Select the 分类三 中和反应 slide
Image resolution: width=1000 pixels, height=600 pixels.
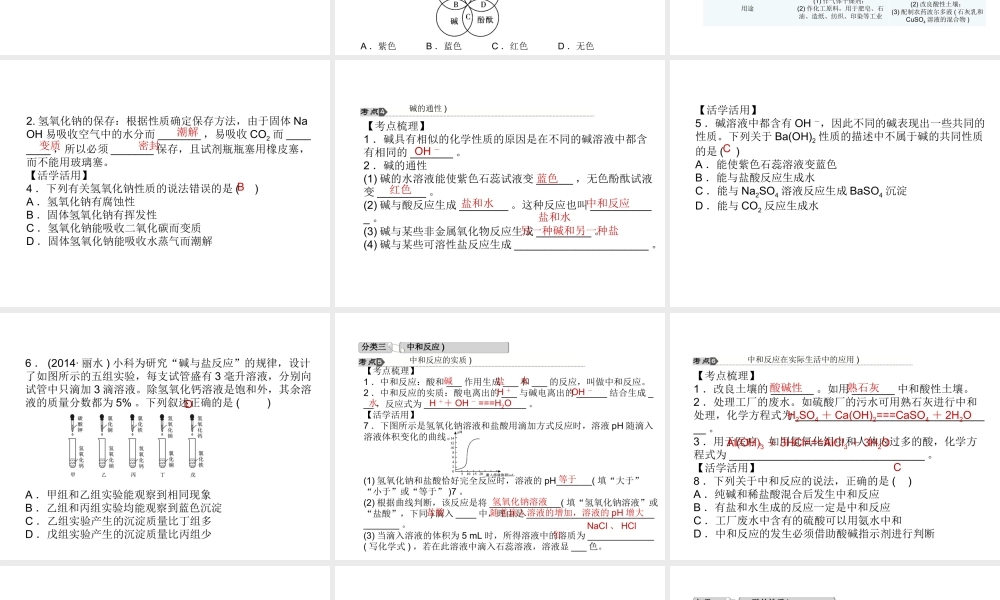[x=500, y=437]
